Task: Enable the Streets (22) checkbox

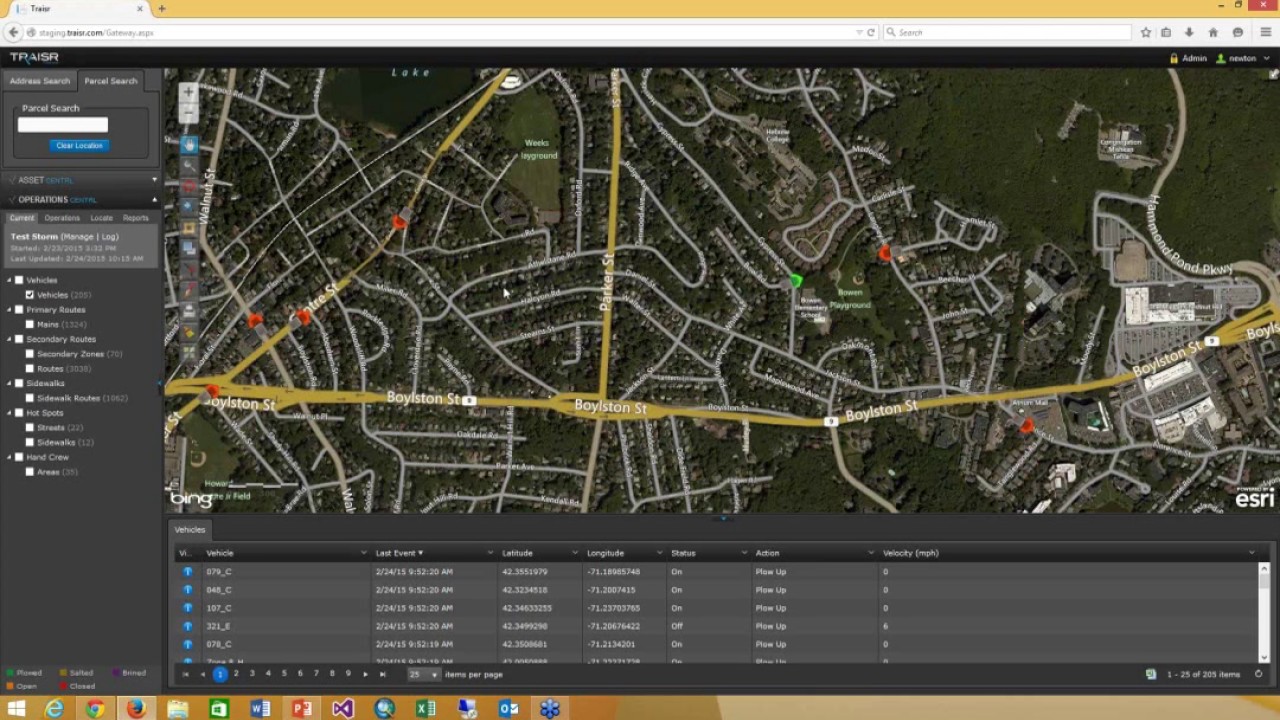Action: pos(30,428)
